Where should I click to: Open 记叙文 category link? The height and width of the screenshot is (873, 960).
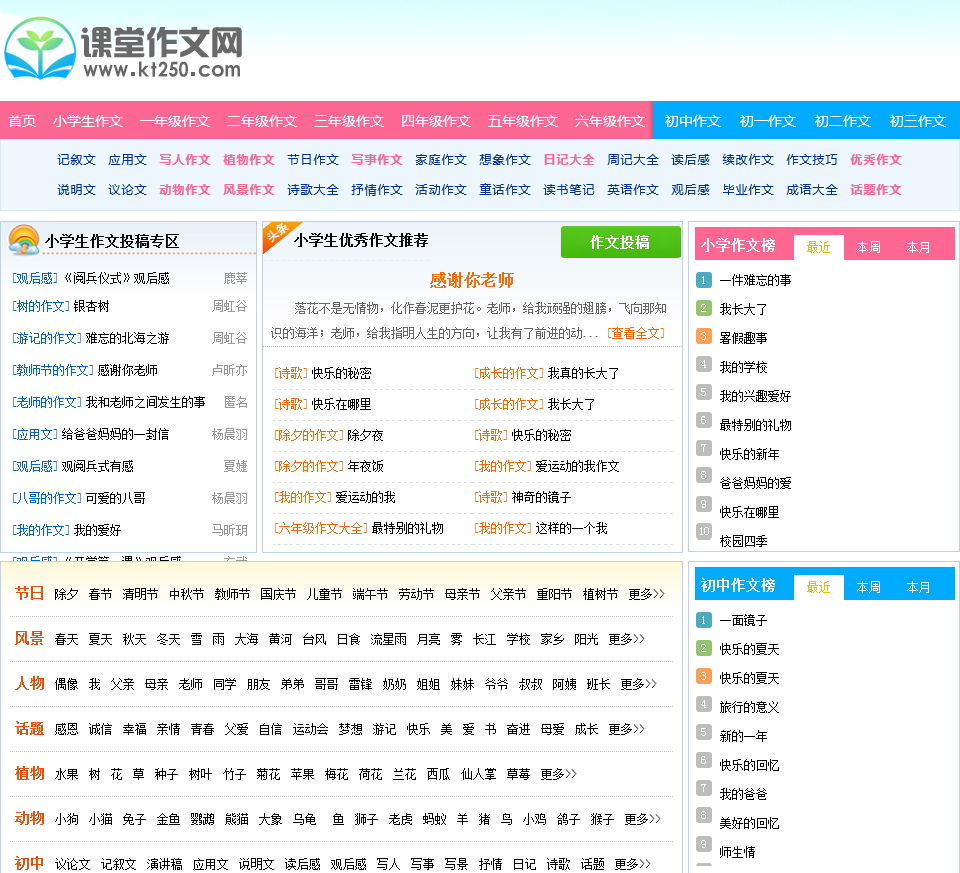(x=77, y=160)
